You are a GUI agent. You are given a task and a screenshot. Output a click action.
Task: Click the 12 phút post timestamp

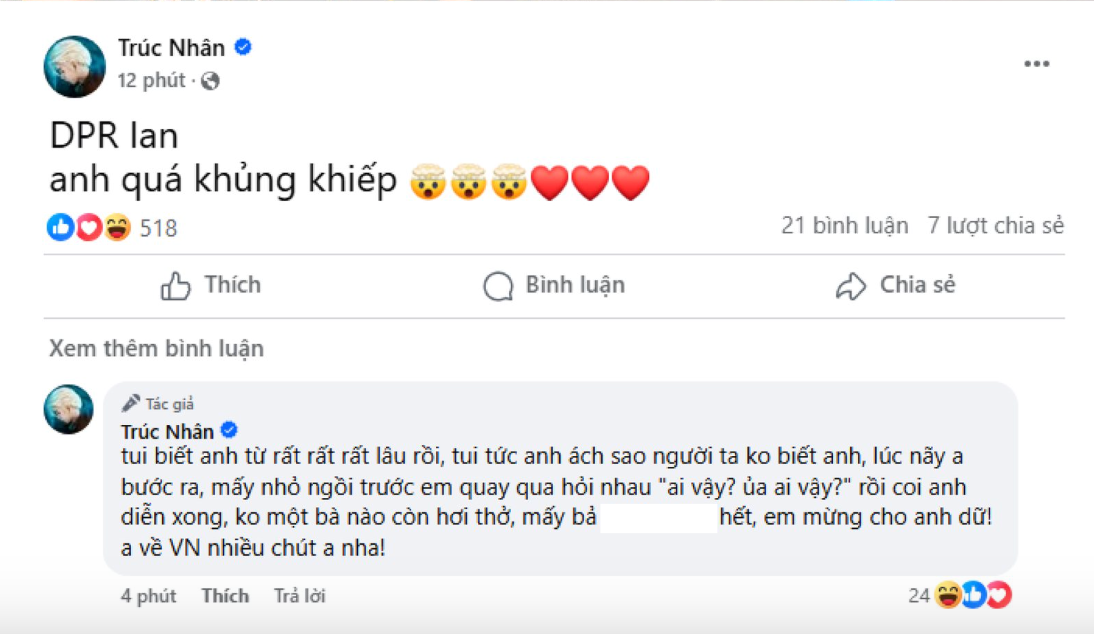click(152, 81)
